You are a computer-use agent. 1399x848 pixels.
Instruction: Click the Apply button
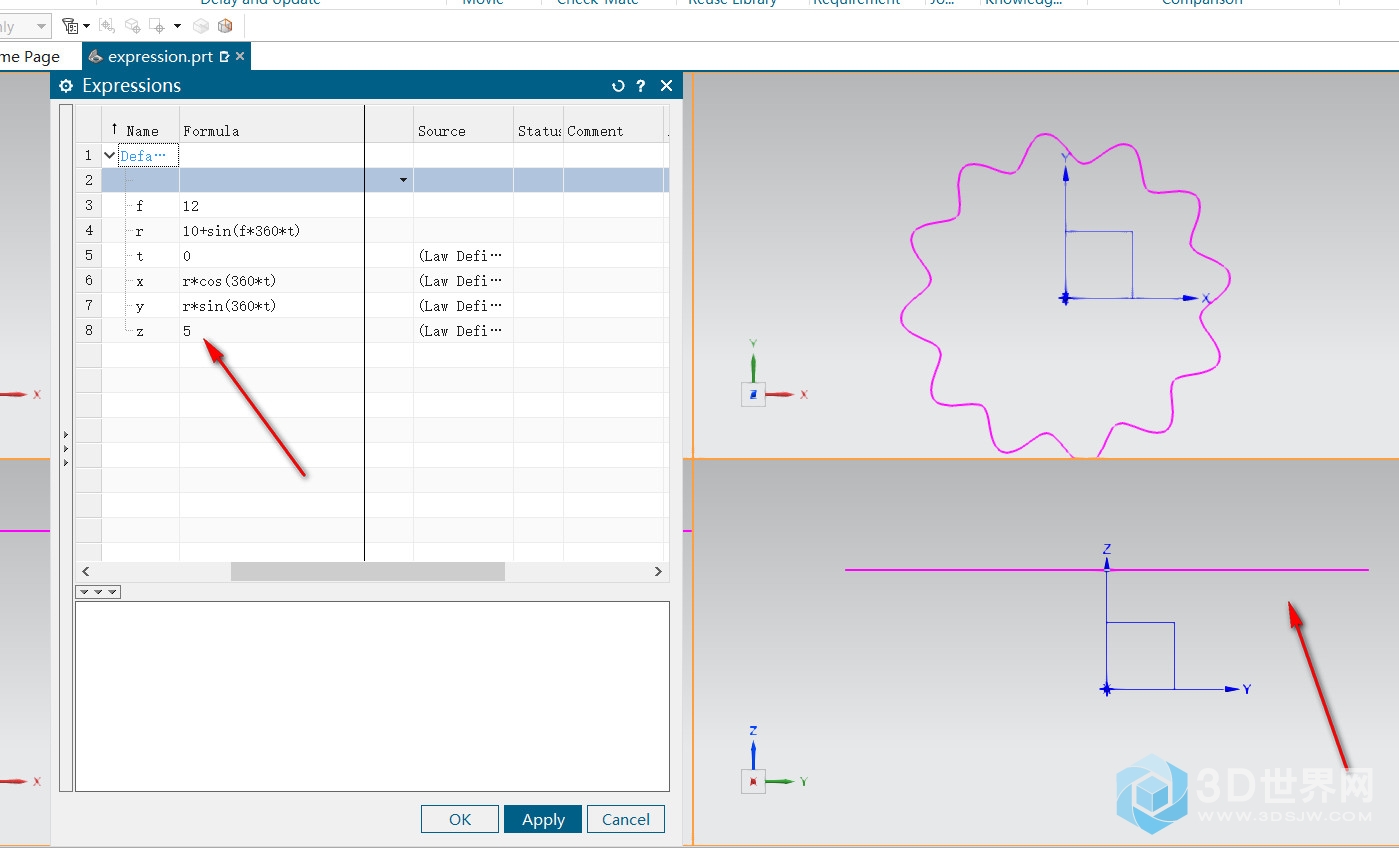pos(543,819)
